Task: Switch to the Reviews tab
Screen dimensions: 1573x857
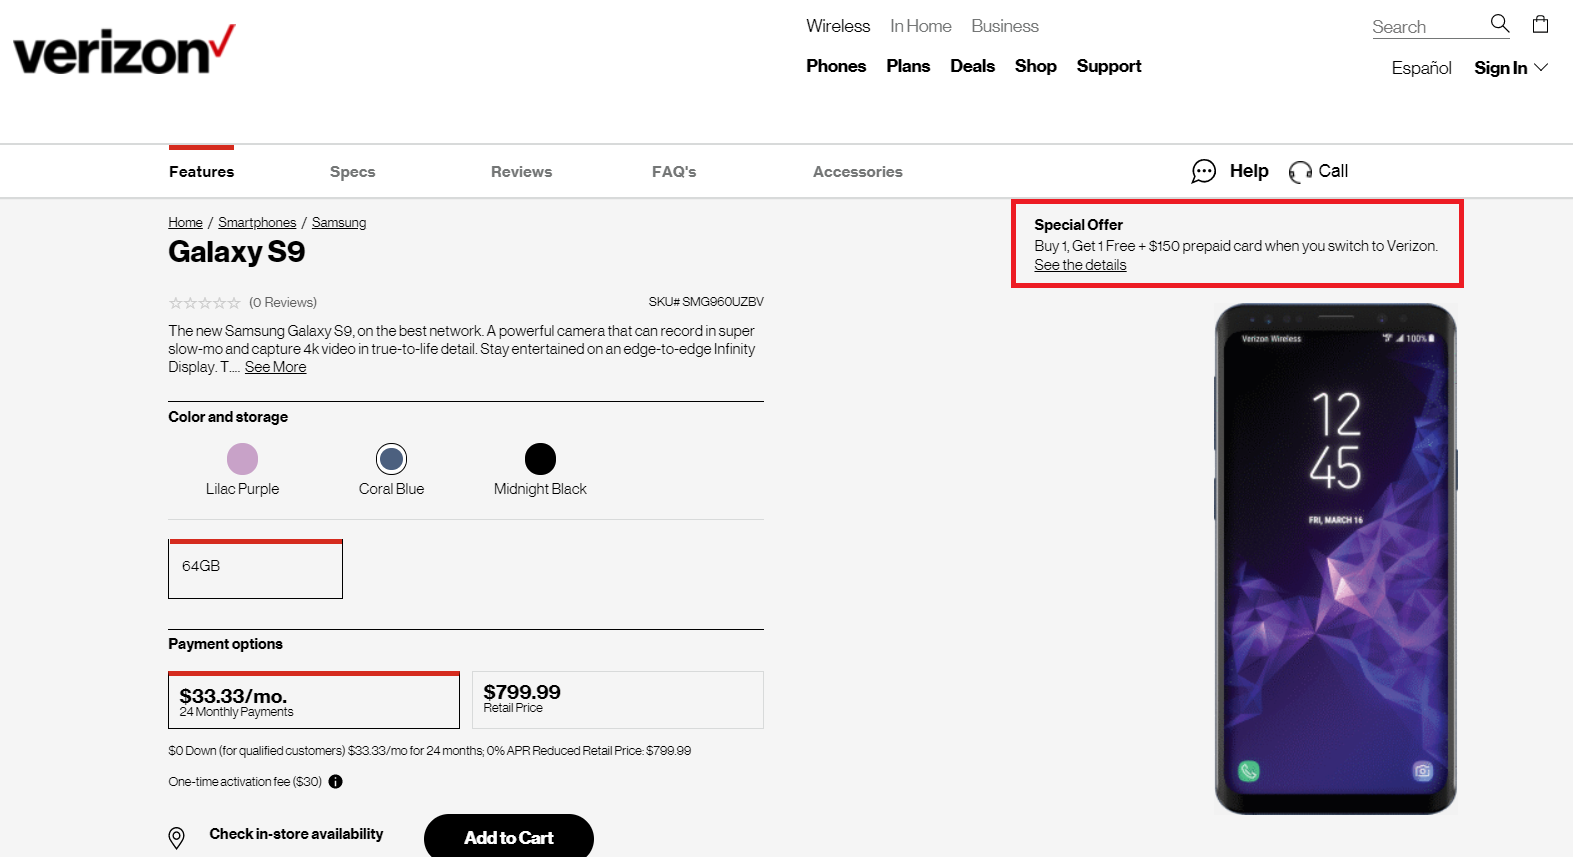Action: coord(521,172)
